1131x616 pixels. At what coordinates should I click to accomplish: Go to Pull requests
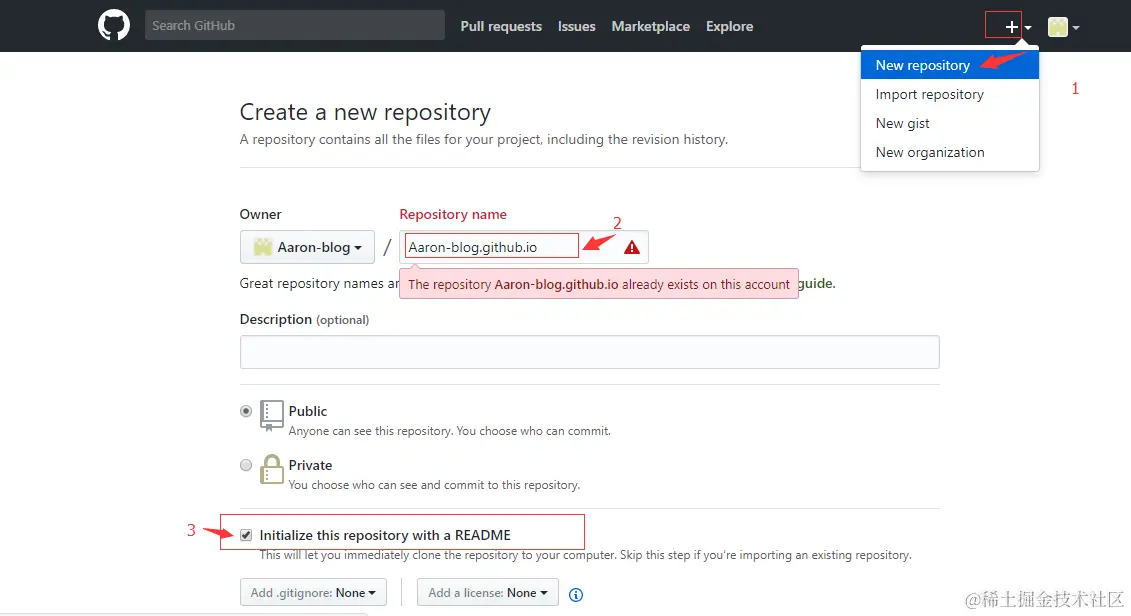(501, 26)
